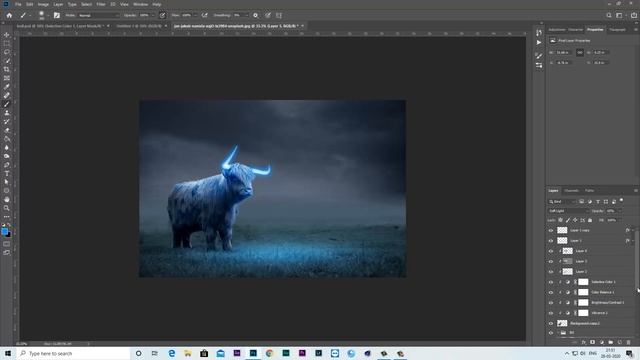
Task: Switch to the Channels tab
Action: pyautogui.click(x=571, y=191)
